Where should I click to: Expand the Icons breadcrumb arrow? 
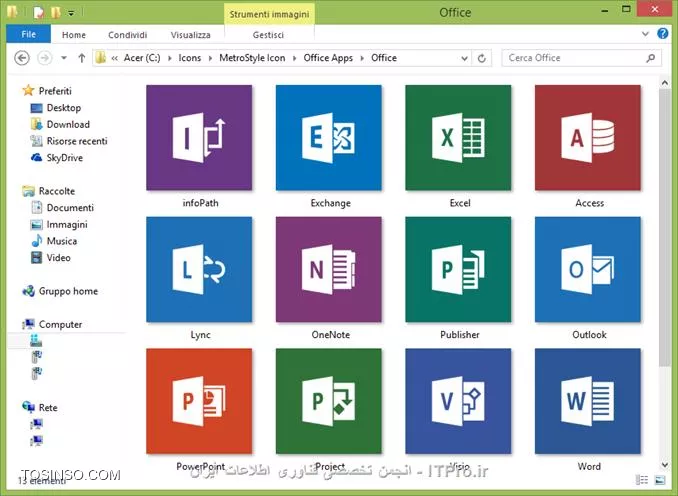pyautogui.click(x=210, y=58)
